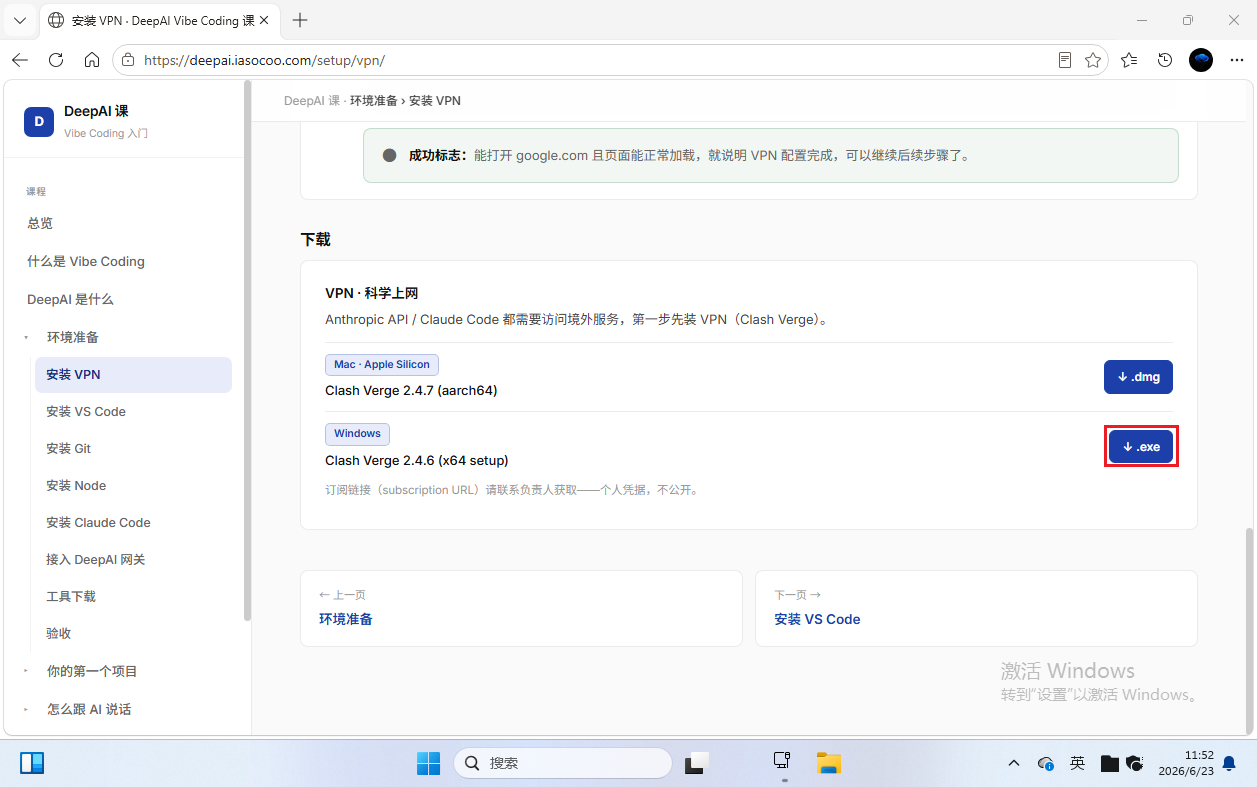
Task: Click the DeepAI logo D icon
Action: pos(39,121)
